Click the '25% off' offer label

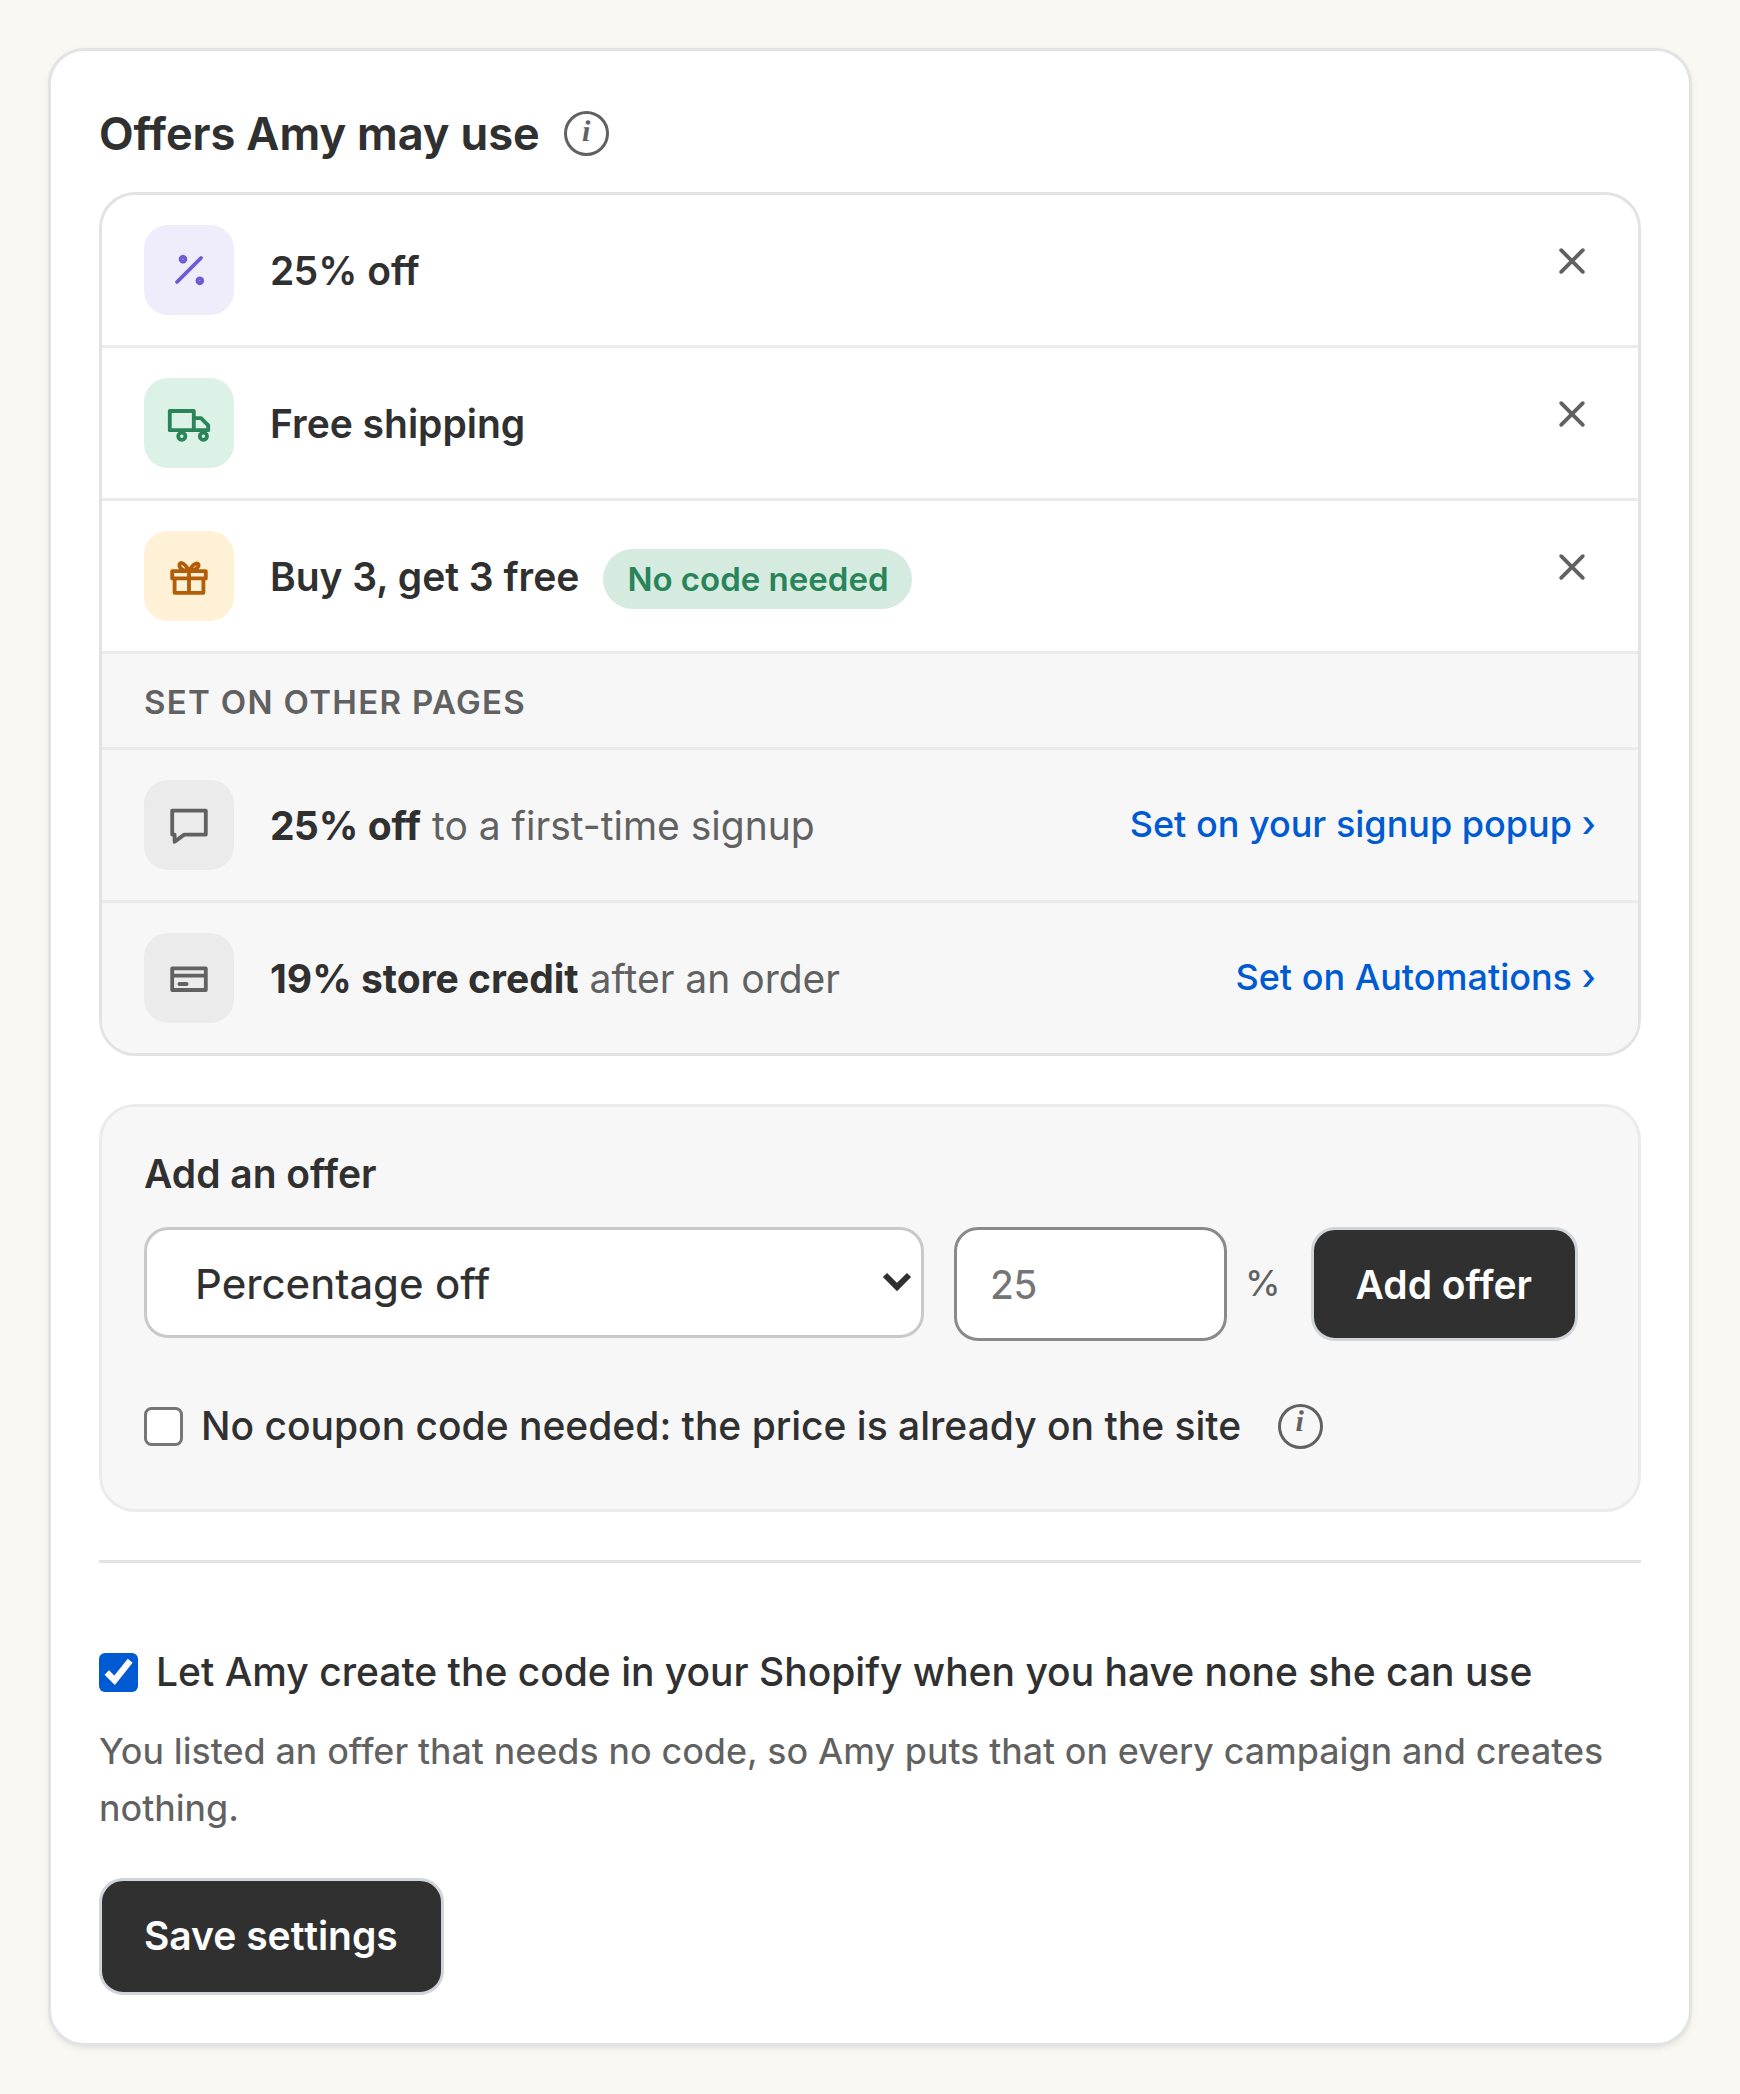pos(344,271)
